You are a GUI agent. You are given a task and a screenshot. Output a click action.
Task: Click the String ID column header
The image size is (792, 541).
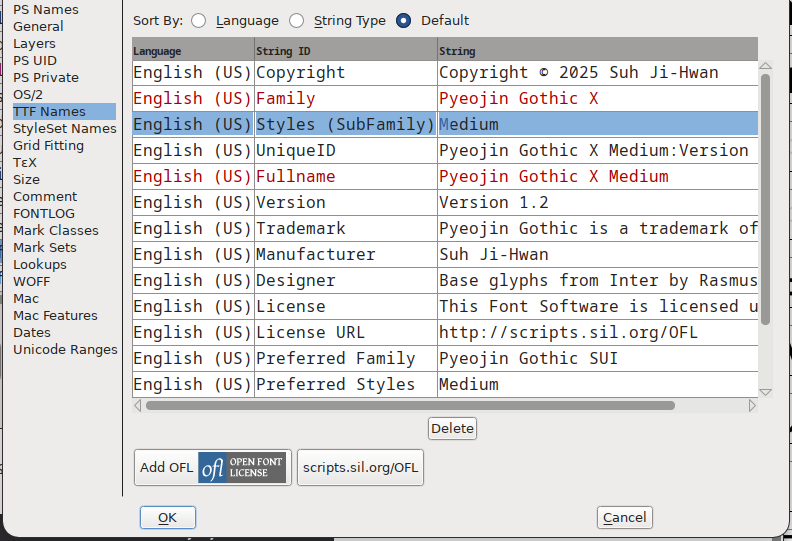pos(346,51)
